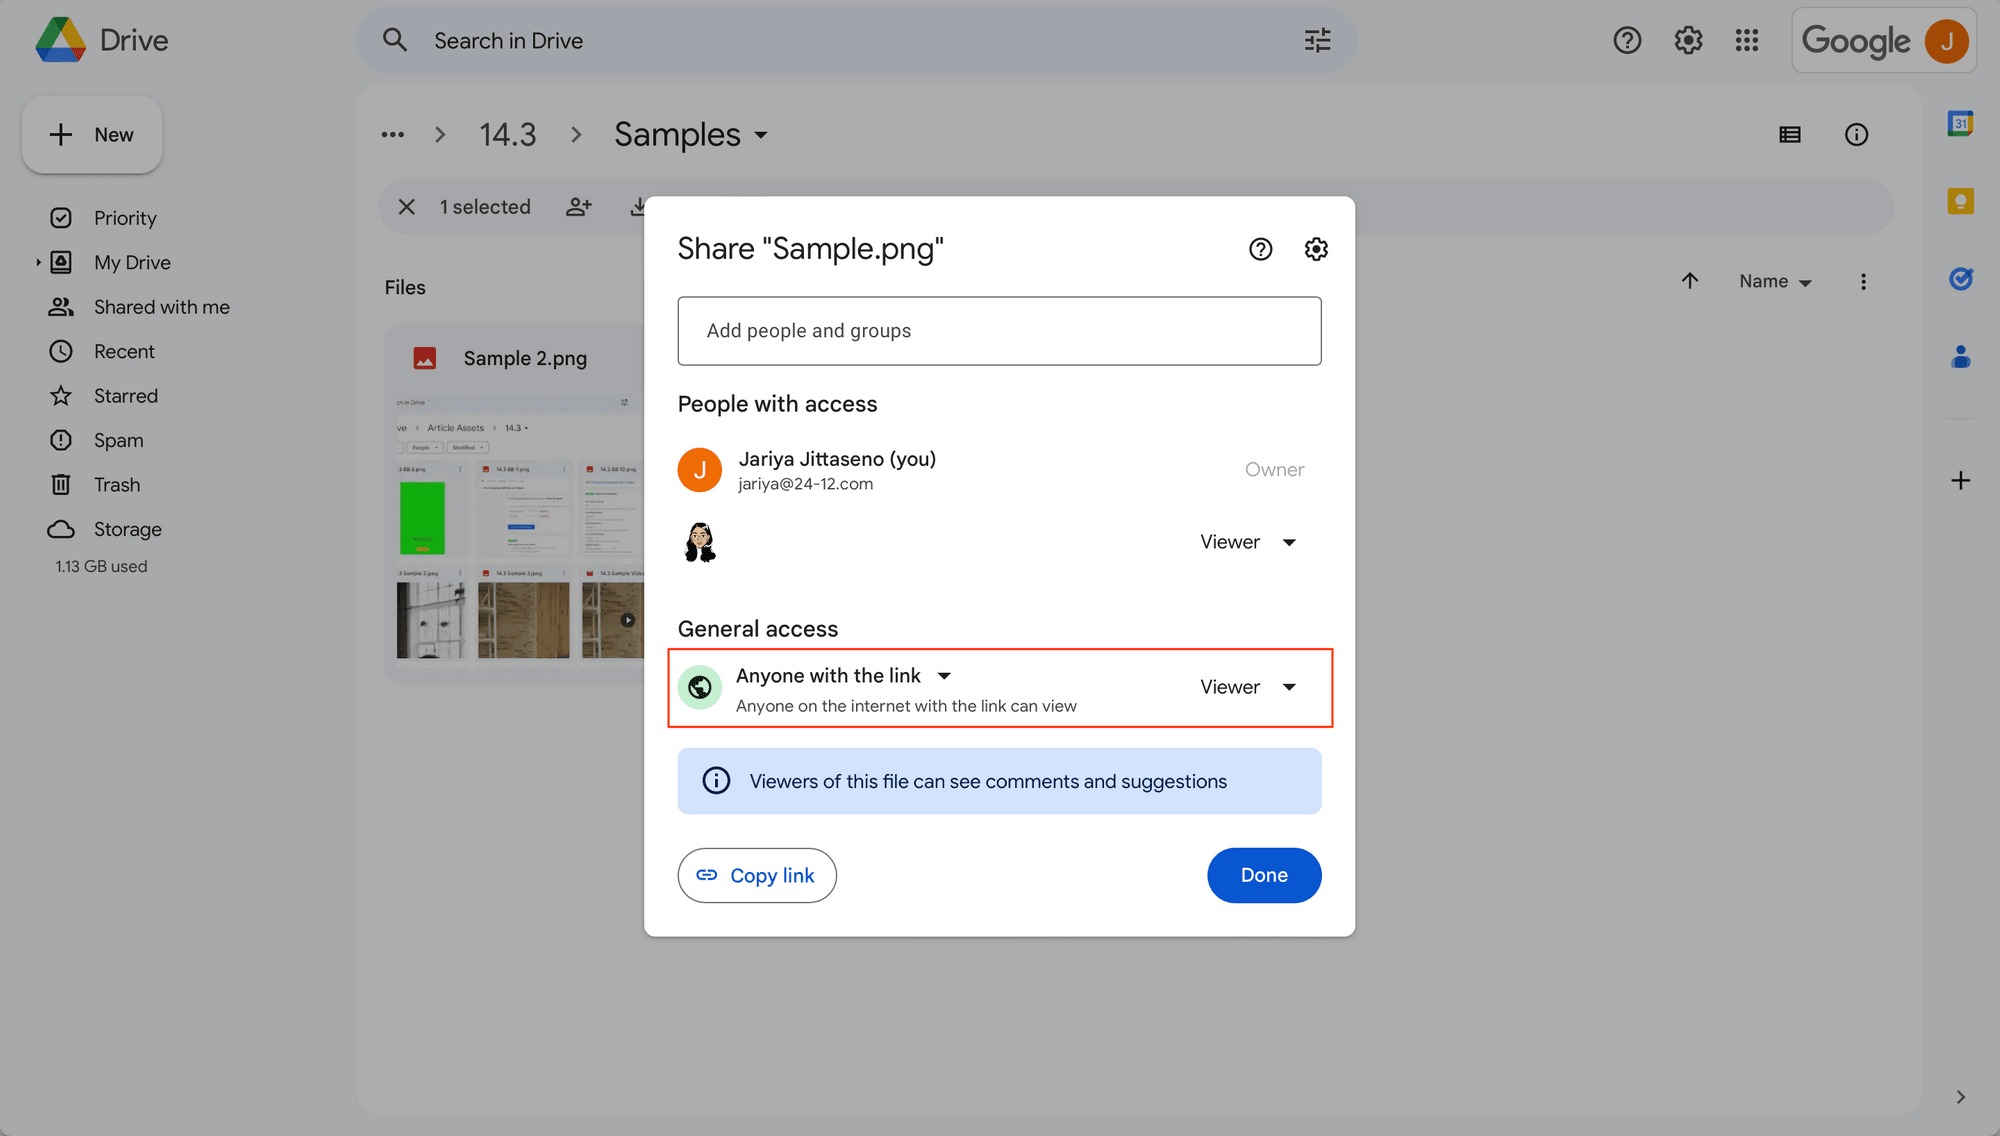The width and height of the screenshot is (2000, 1136).
Task: Open the Starred section in sidebar
Action: click(x=125, y=396)
